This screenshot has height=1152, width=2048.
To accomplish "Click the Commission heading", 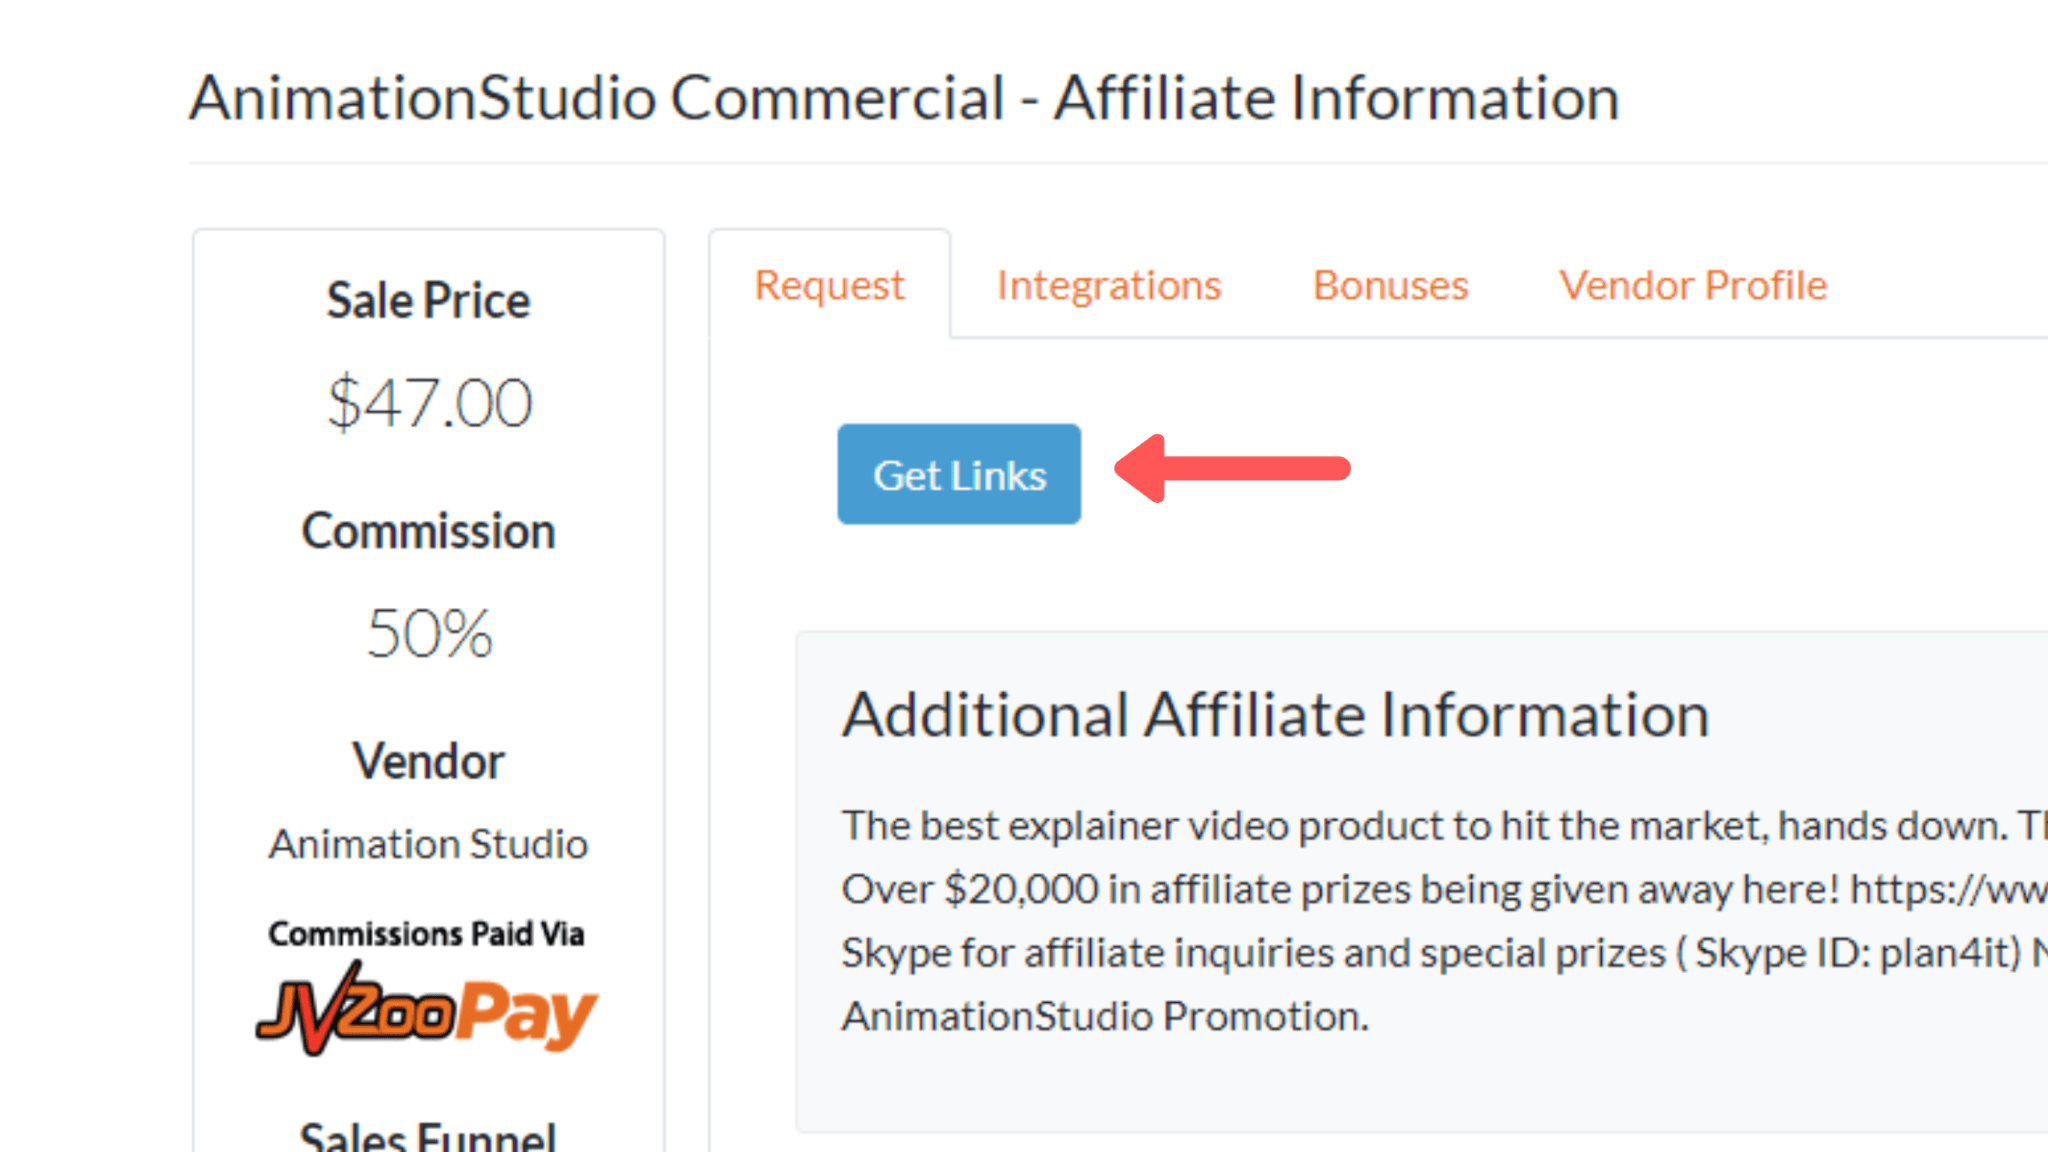I will coord(428,531).
